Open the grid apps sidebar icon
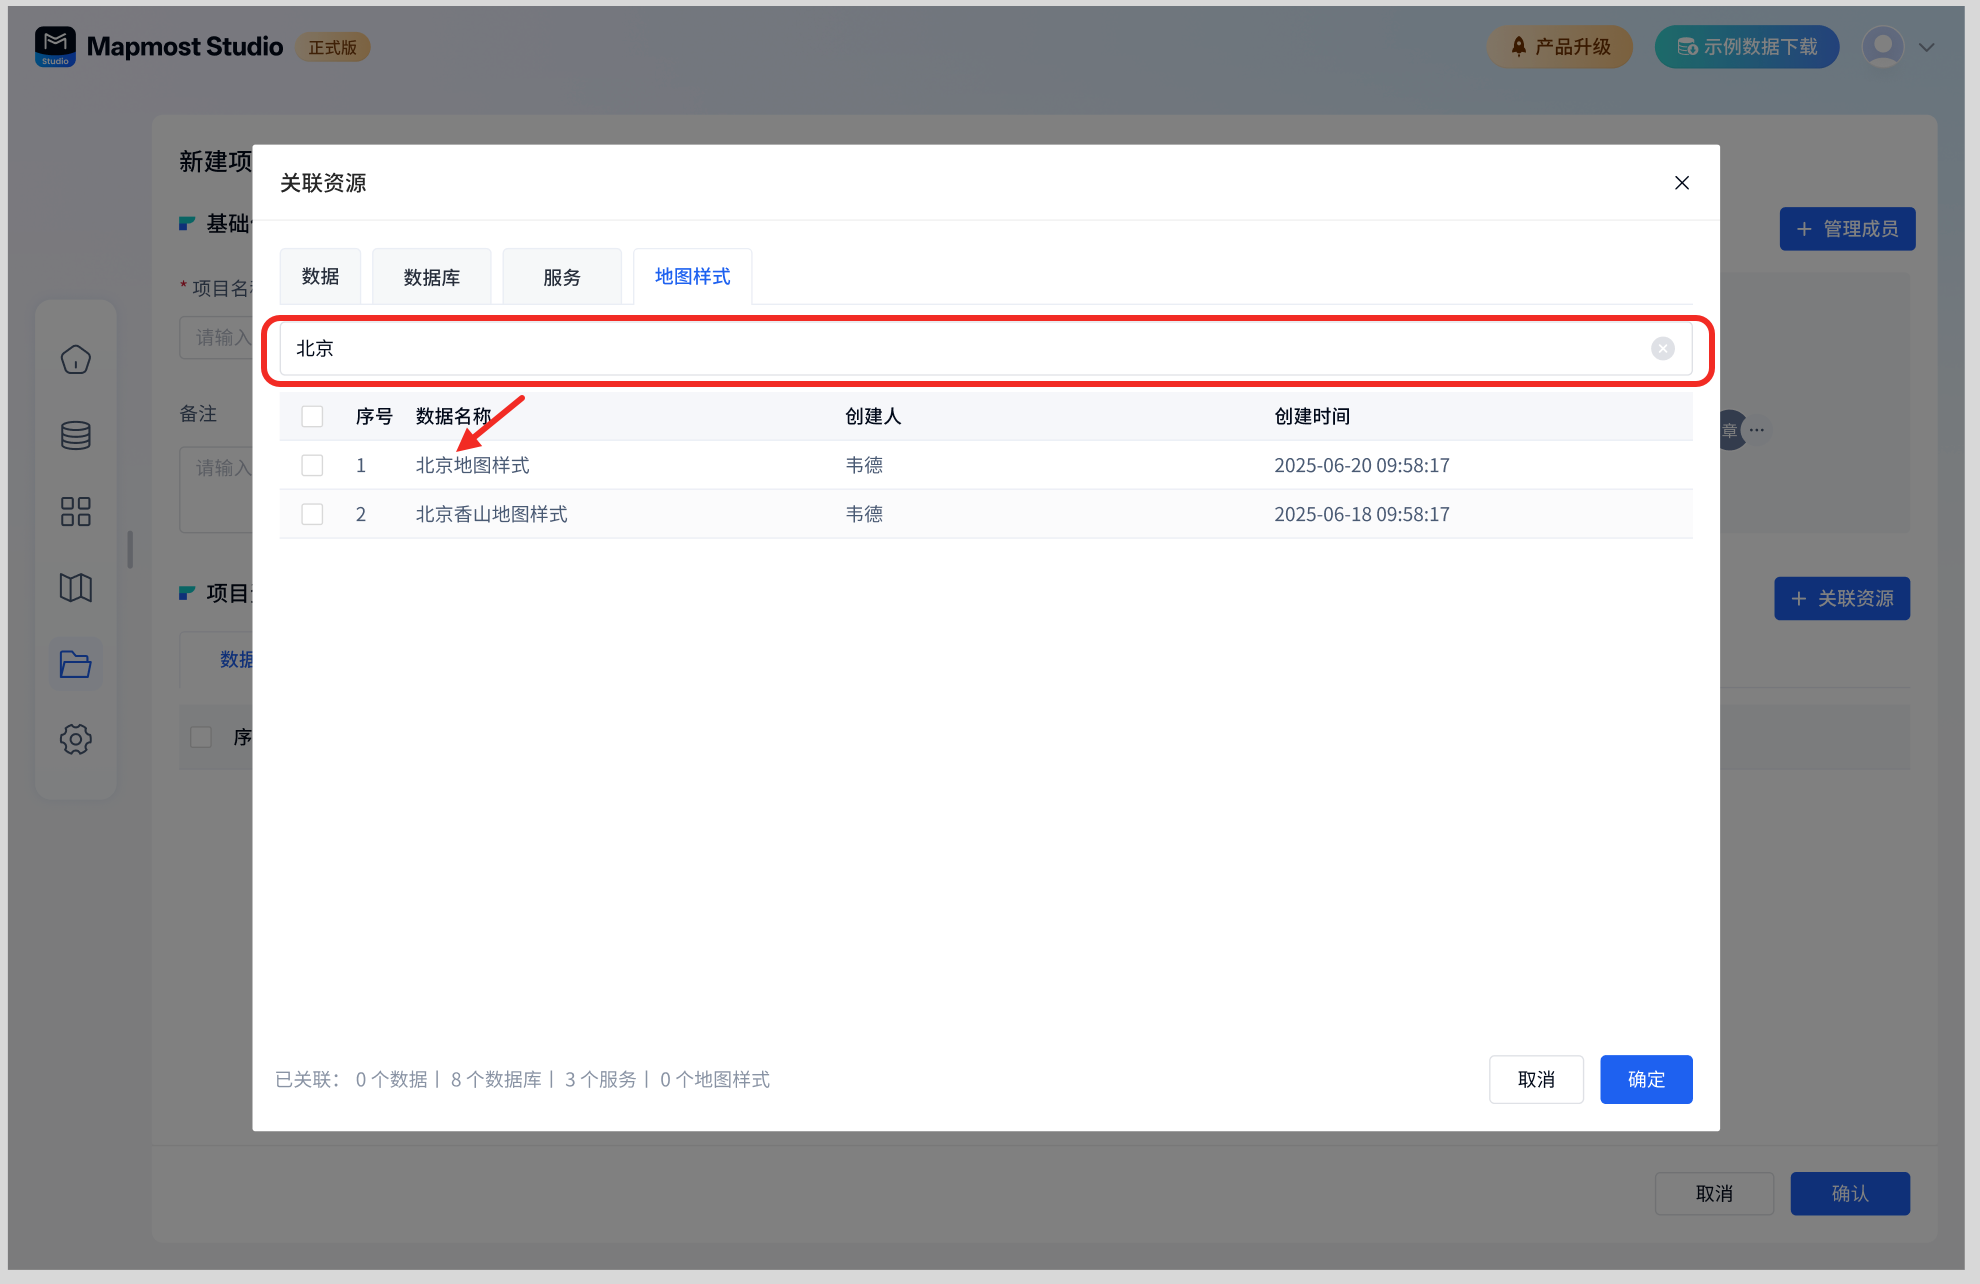 click(76, 512)
